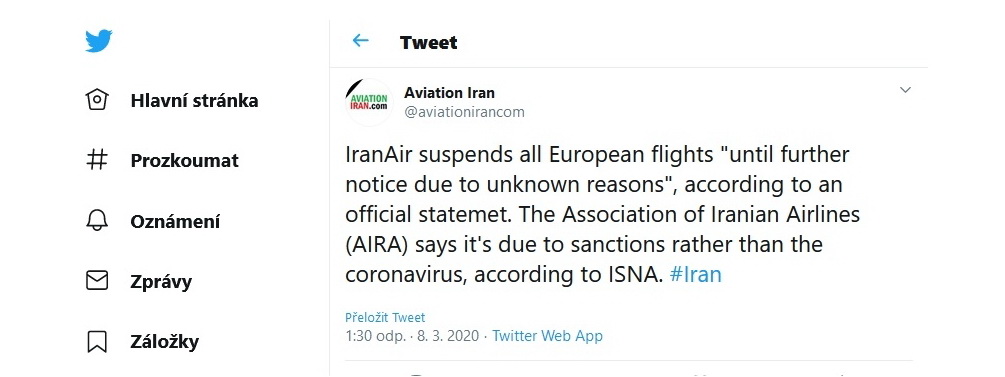Expand the tweet options chevron
Screen dimensions: 1005x377
tap(905, 90)
